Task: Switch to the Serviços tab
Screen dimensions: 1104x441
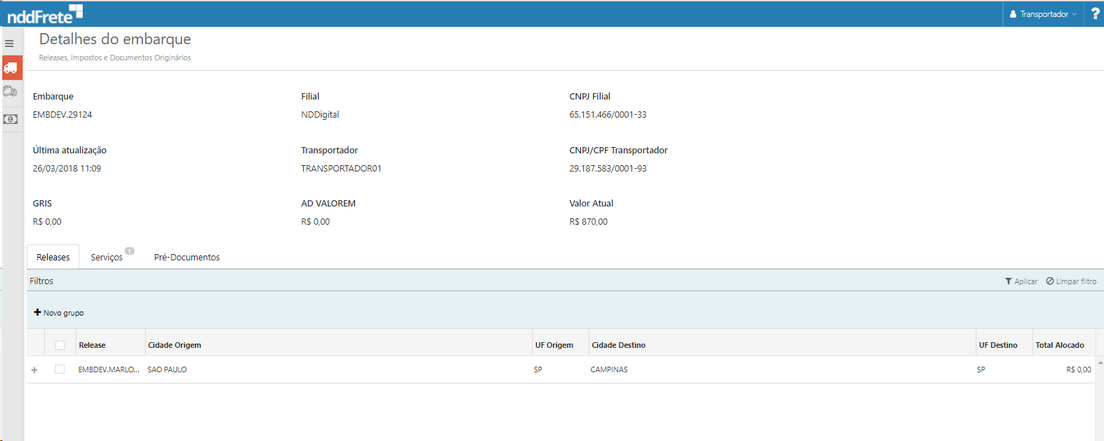Action: (x=107, y=257)
